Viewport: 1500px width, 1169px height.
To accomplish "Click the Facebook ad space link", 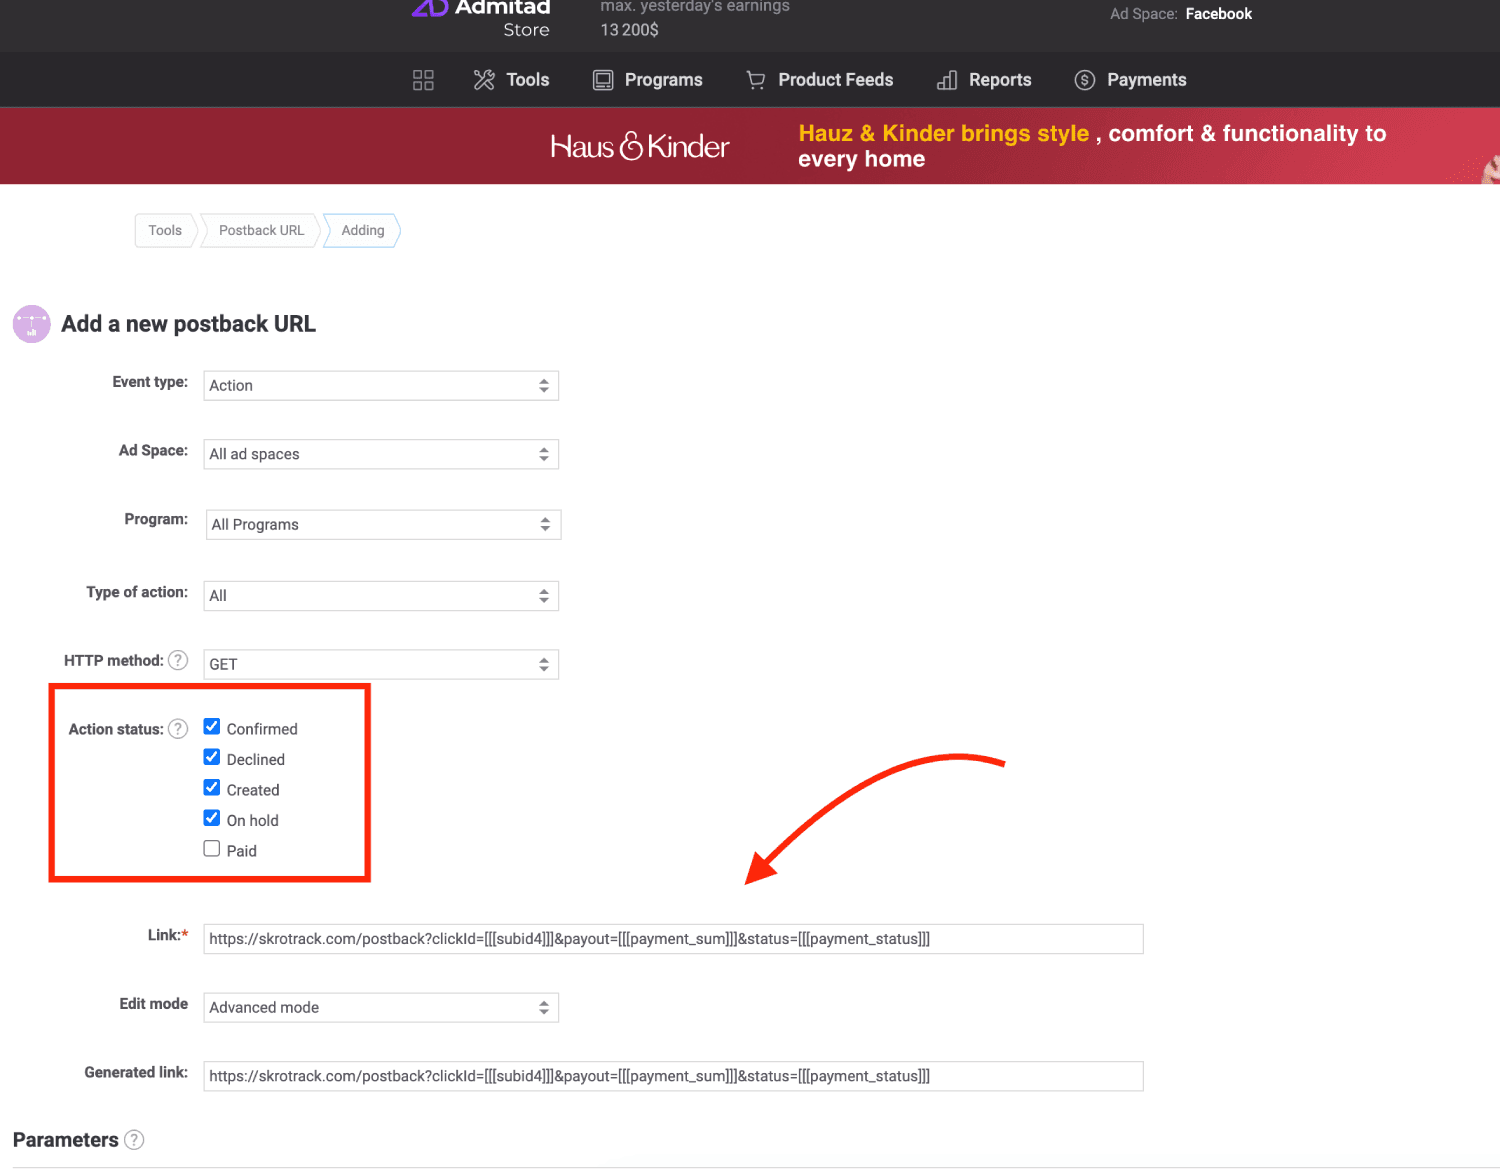I will tap(1219, 14).
